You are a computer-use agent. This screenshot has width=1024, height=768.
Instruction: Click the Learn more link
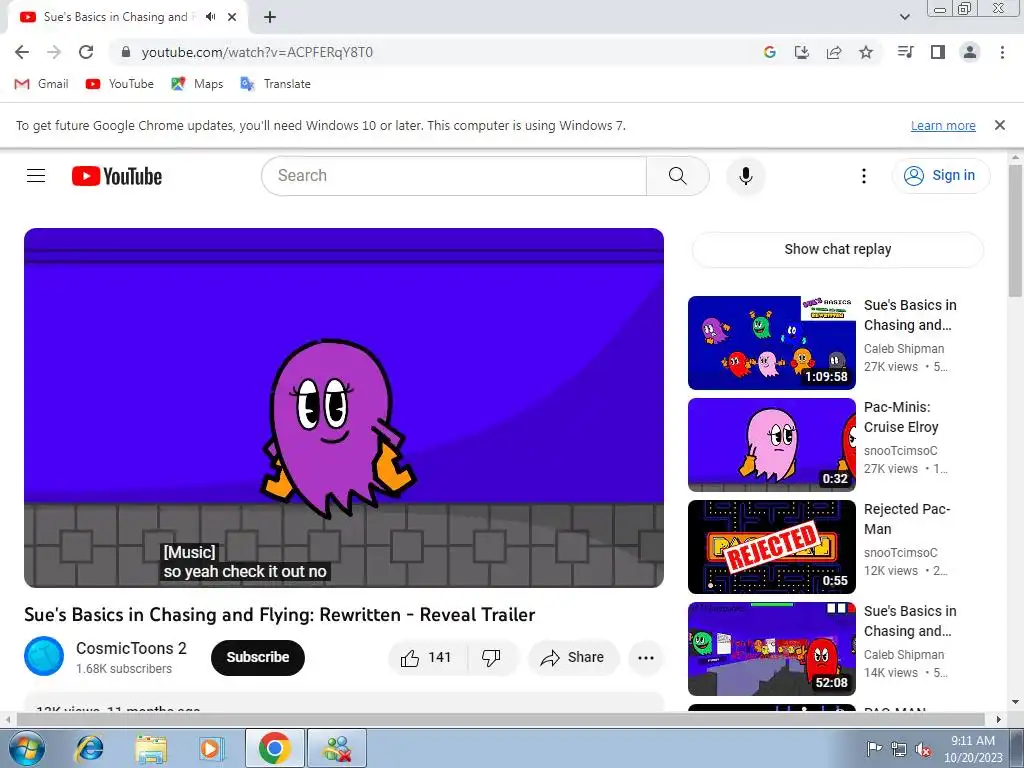coord(943,125)
